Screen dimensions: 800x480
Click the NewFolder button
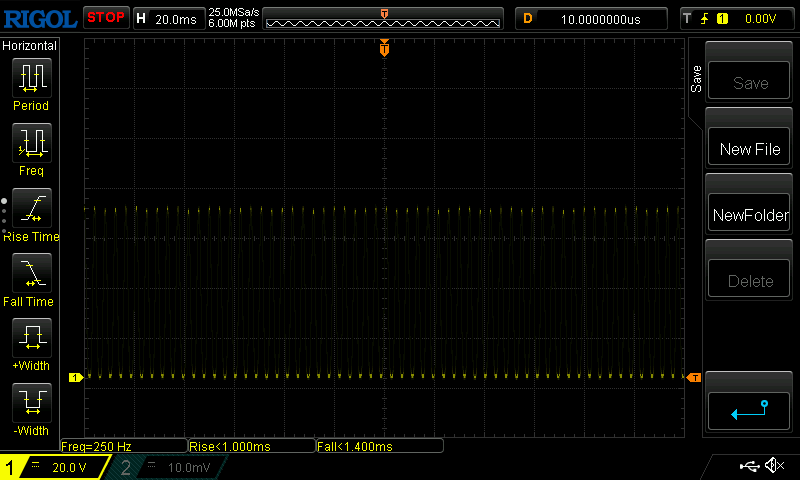click(x=749, y=214)
